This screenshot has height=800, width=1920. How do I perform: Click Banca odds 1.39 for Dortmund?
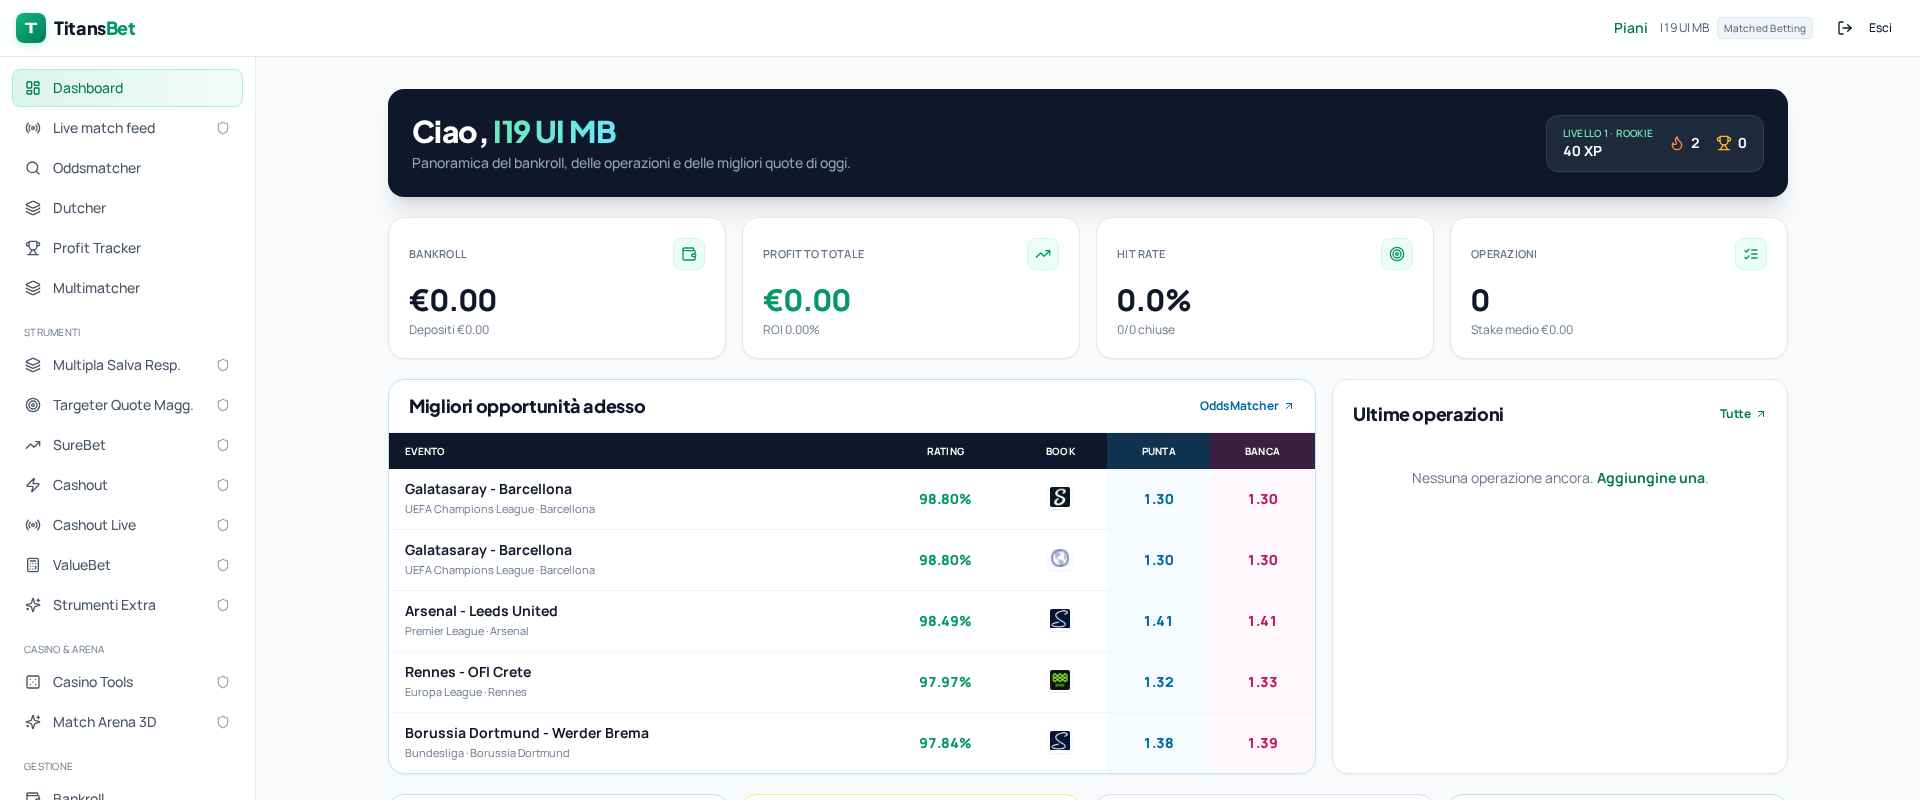click(x=1262, y=743)
